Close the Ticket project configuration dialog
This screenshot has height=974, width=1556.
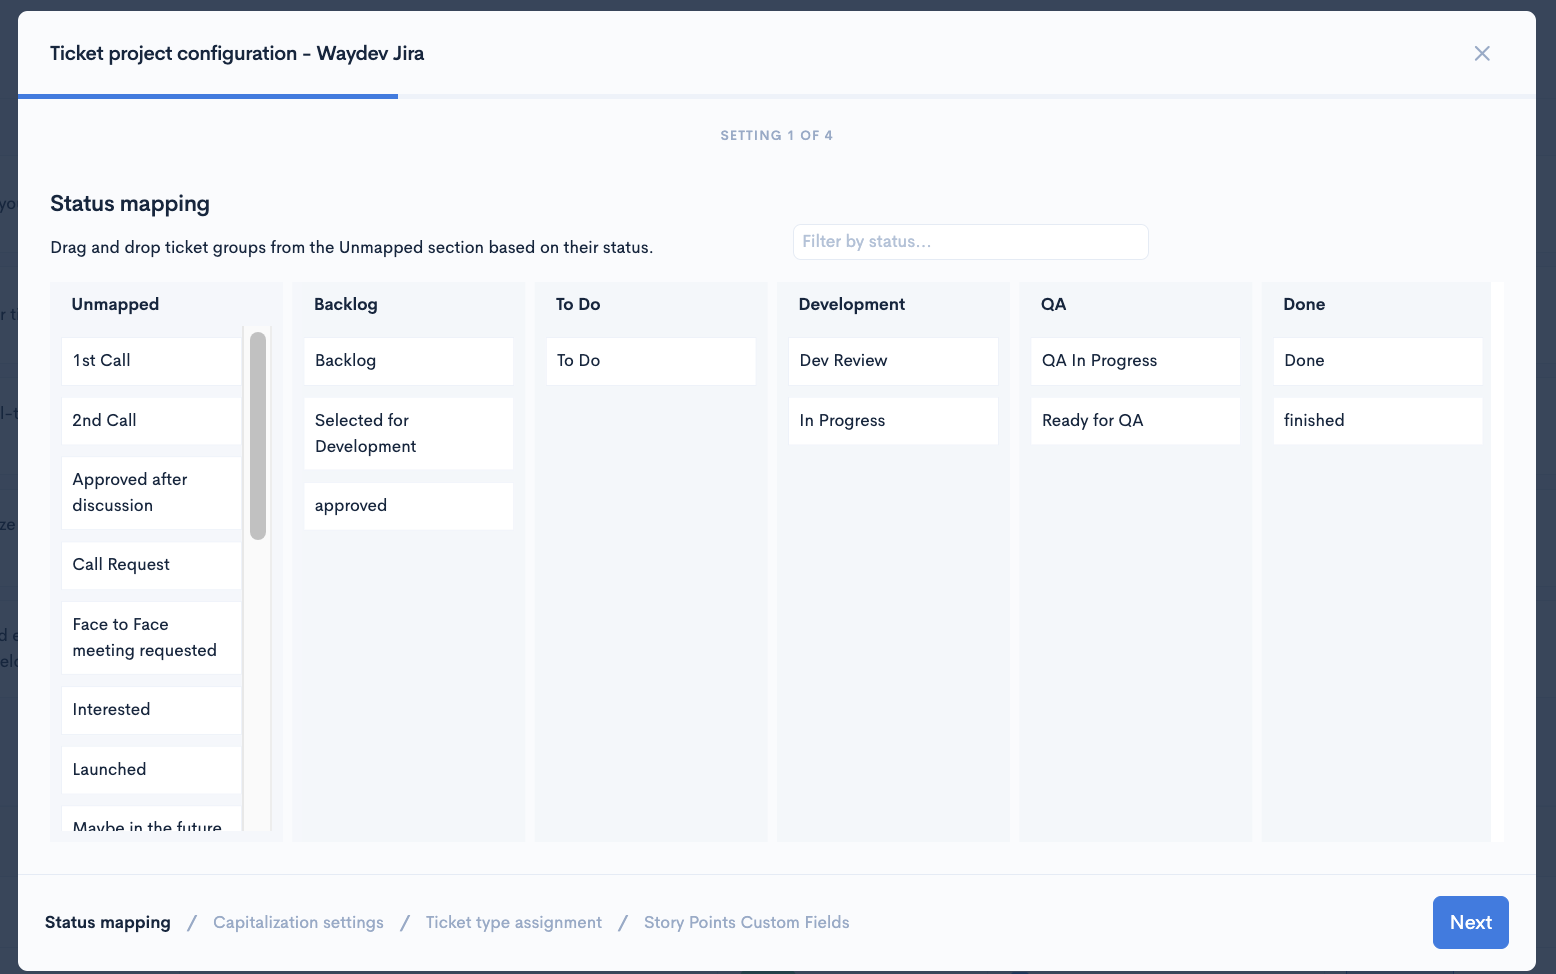1482,53
